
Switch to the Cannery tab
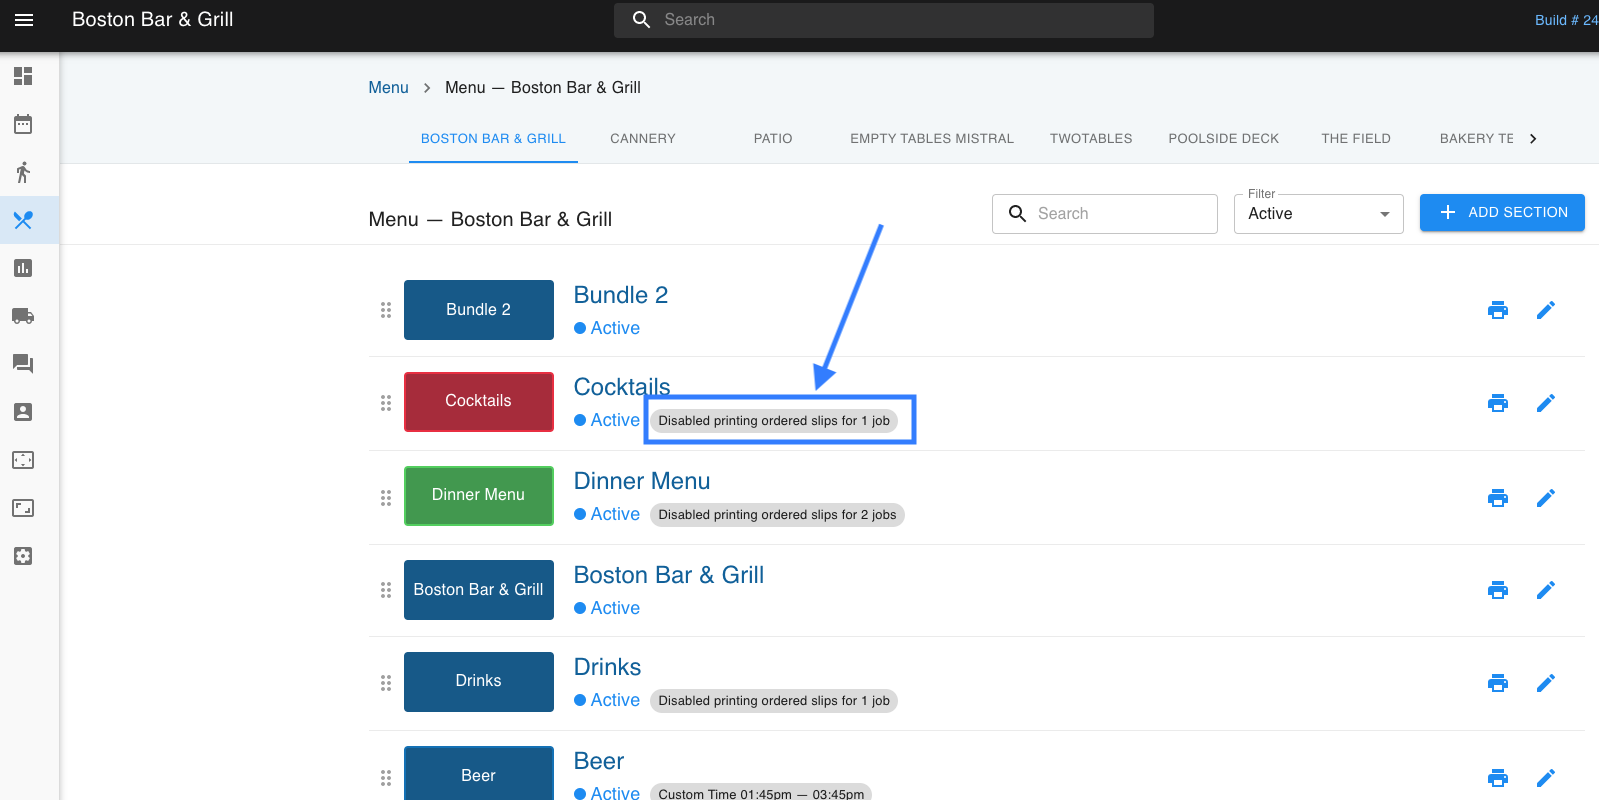point(642,139)
